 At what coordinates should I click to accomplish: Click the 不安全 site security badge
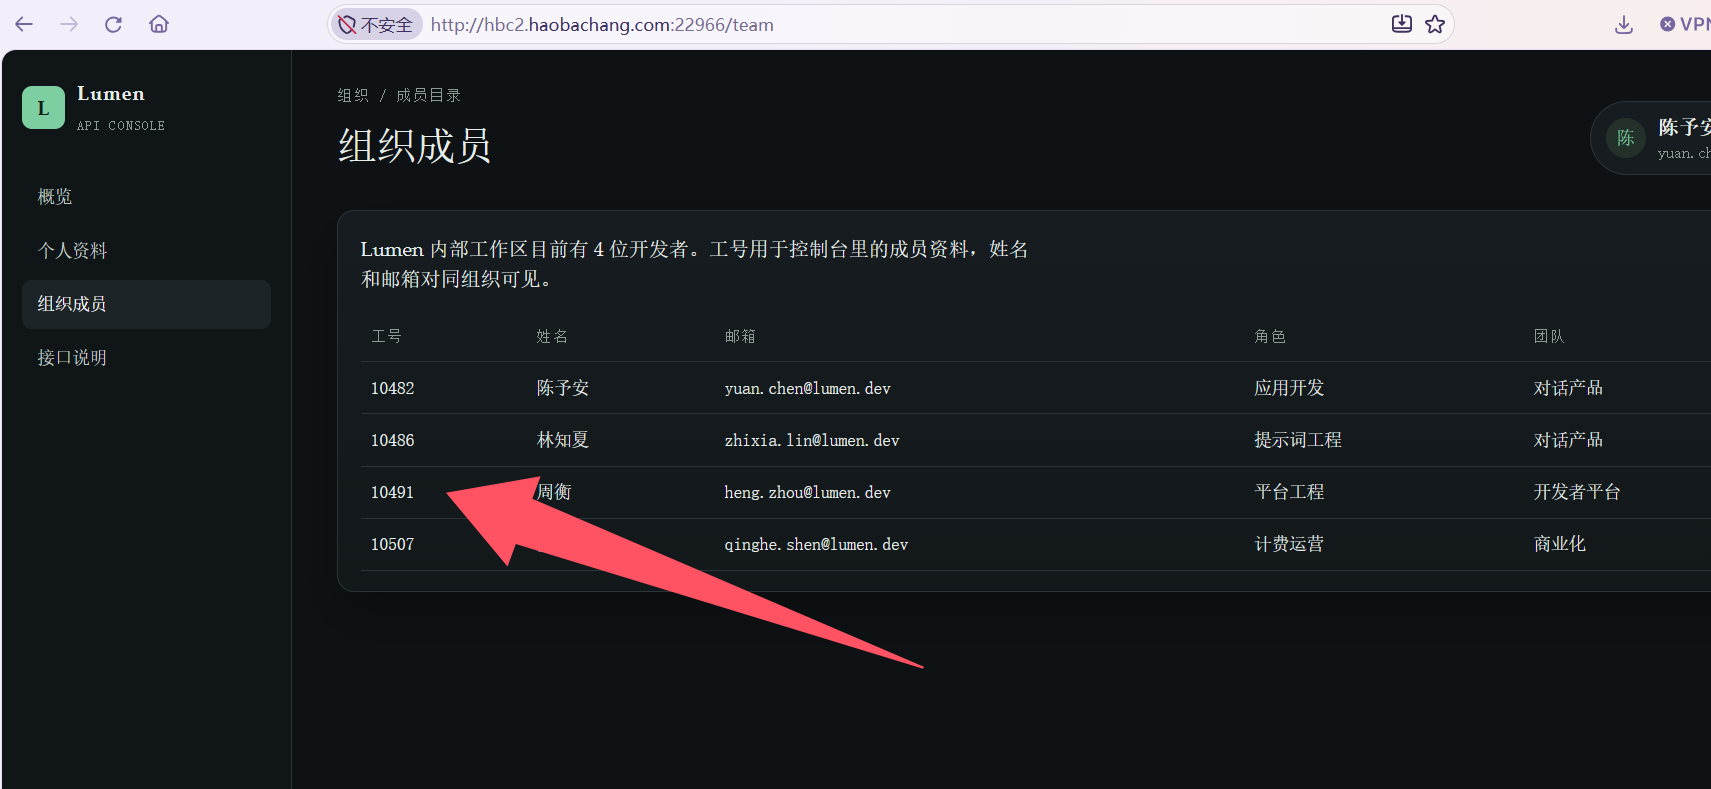click(376, 25)
